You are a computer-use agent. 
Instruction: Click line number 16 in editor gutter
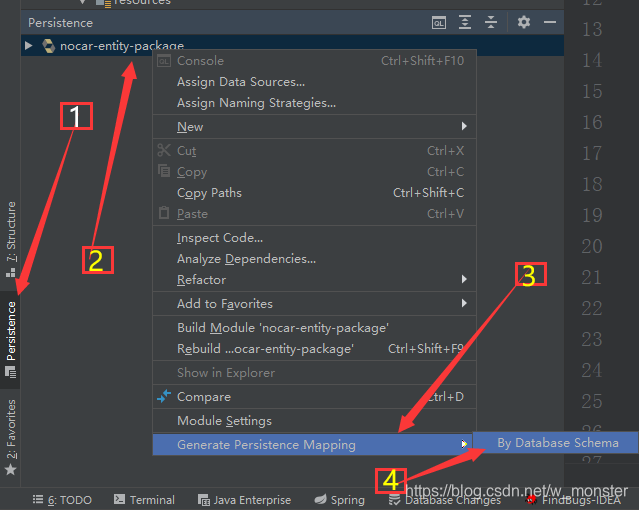pos(592,122)
